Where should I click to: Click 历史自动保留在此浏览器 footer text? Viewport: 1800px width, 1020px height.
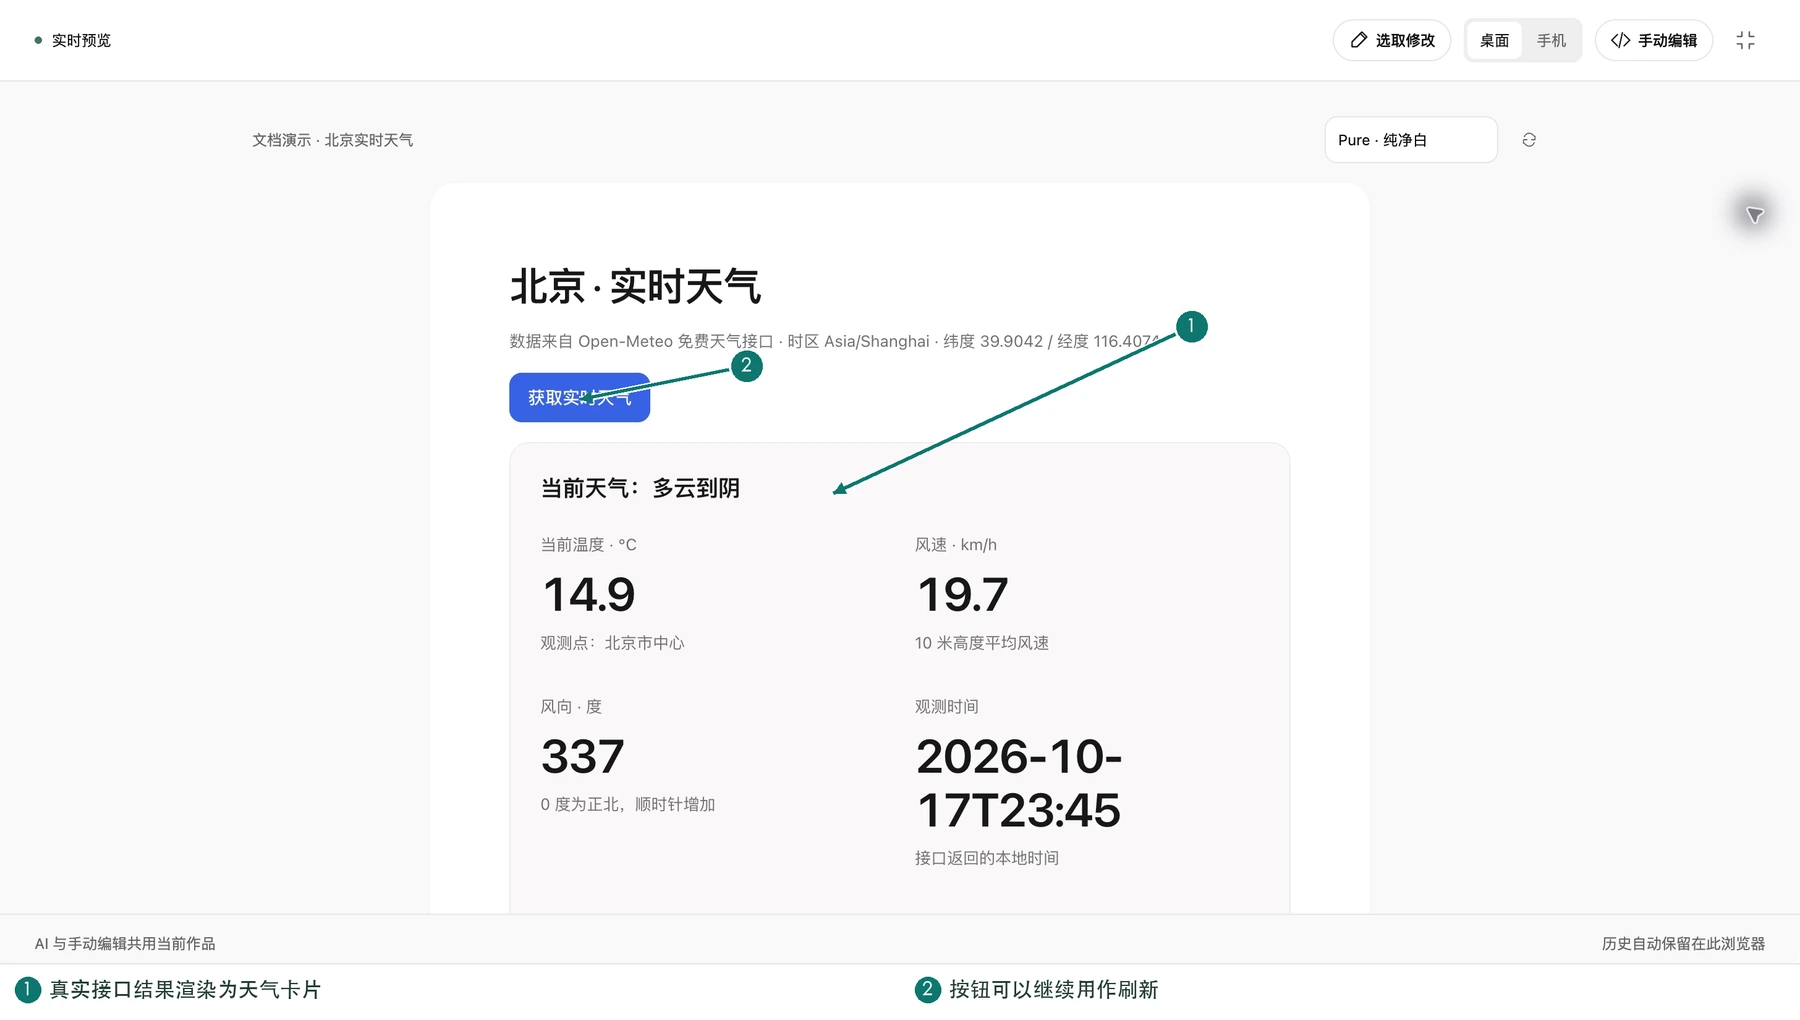point(1683,944)
